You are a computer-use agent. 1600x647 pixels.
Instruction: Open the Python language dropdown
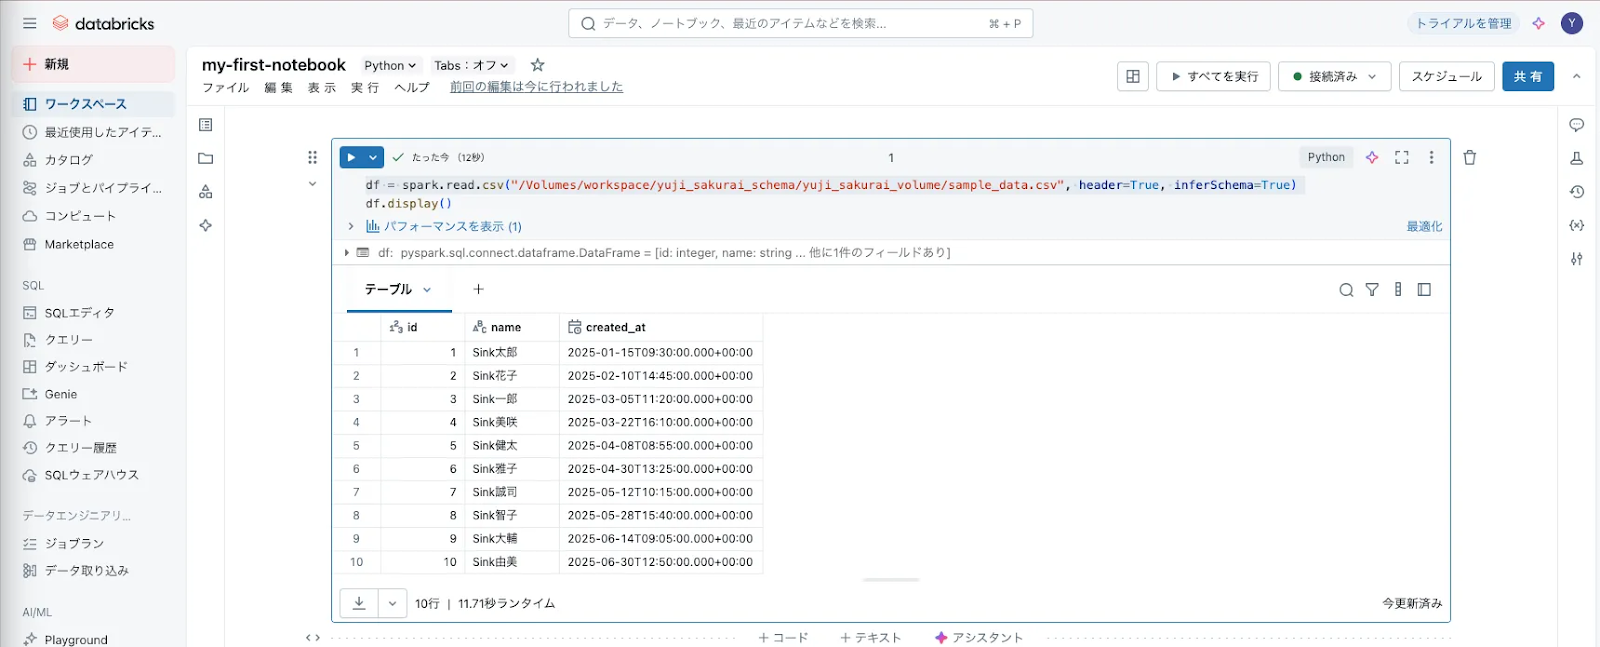390,65
